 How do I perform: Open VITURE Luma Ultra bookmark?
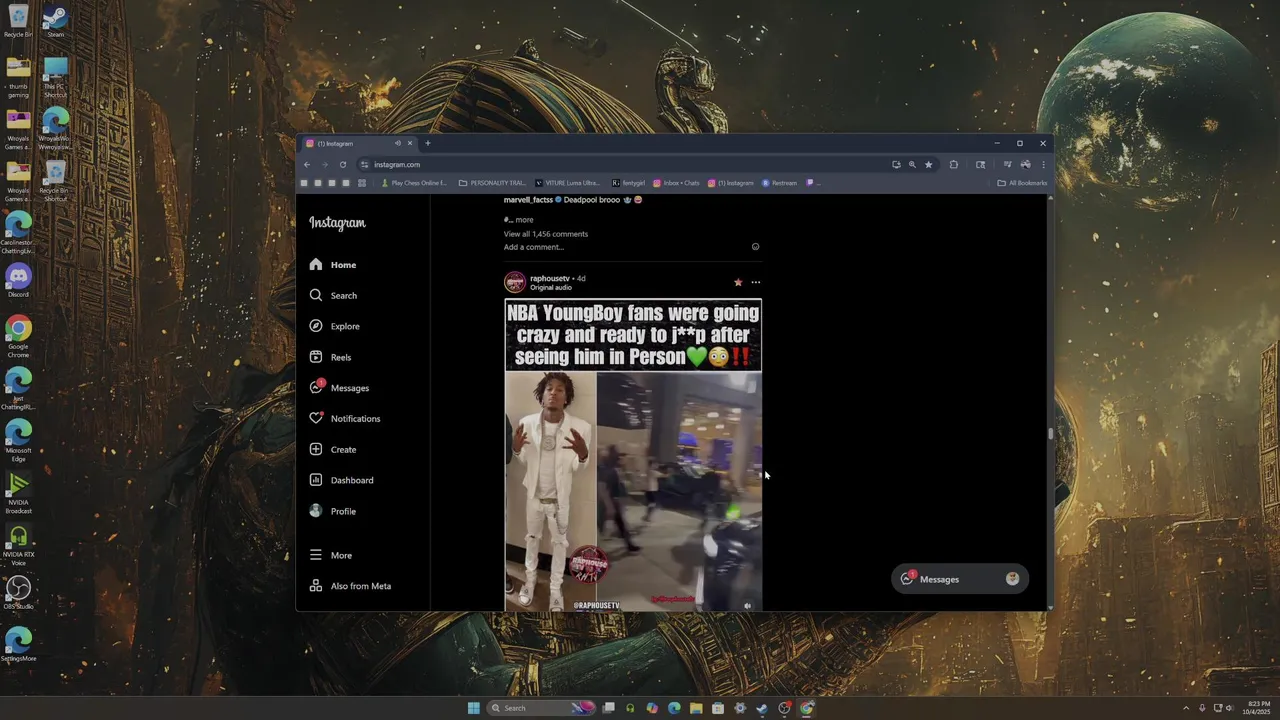567,183
